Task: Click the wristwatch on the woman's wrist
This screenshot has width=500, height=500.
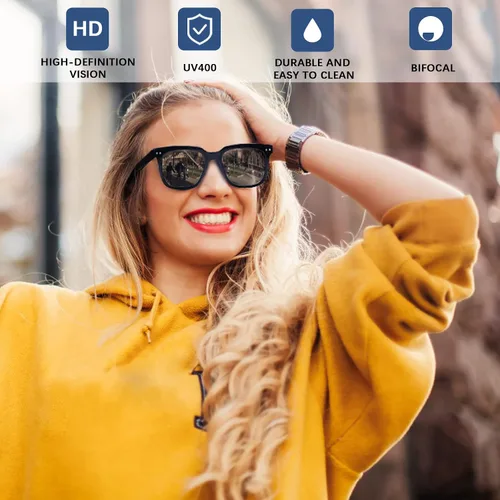Action: [x=302, y=148]
